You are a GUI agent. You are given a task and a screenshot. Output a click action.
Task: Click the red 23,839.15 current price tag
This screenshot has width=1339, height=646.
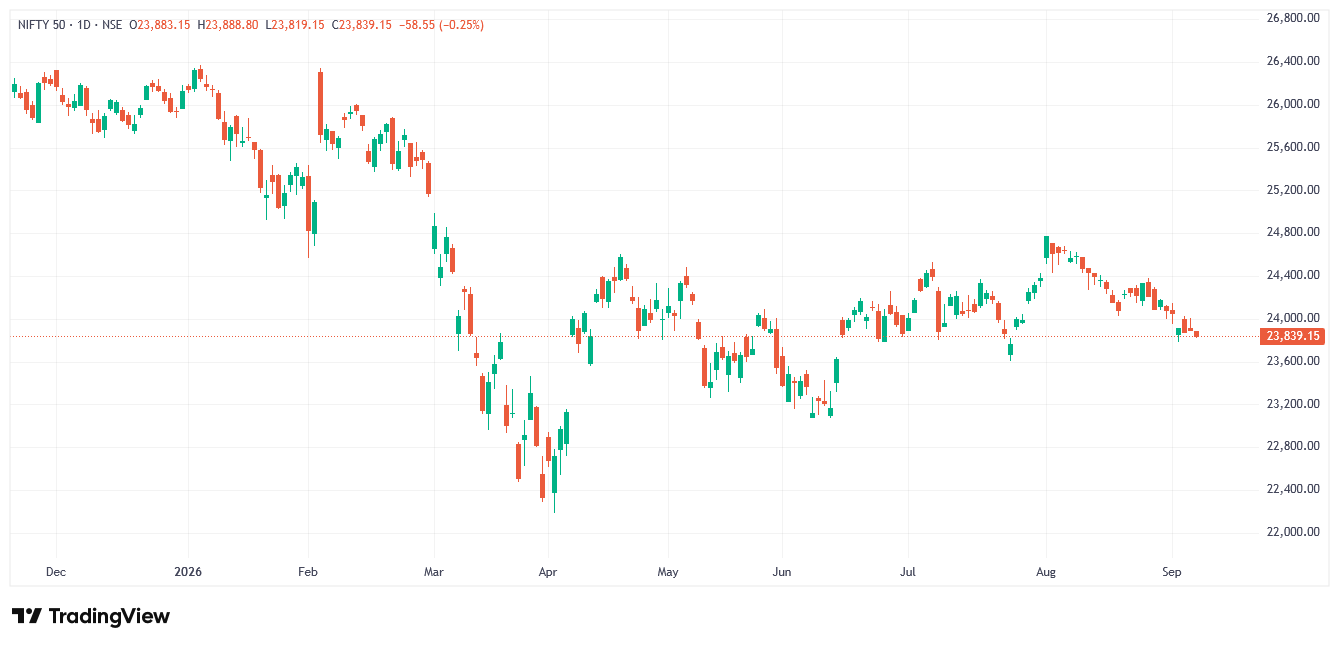coord(1294,336)
